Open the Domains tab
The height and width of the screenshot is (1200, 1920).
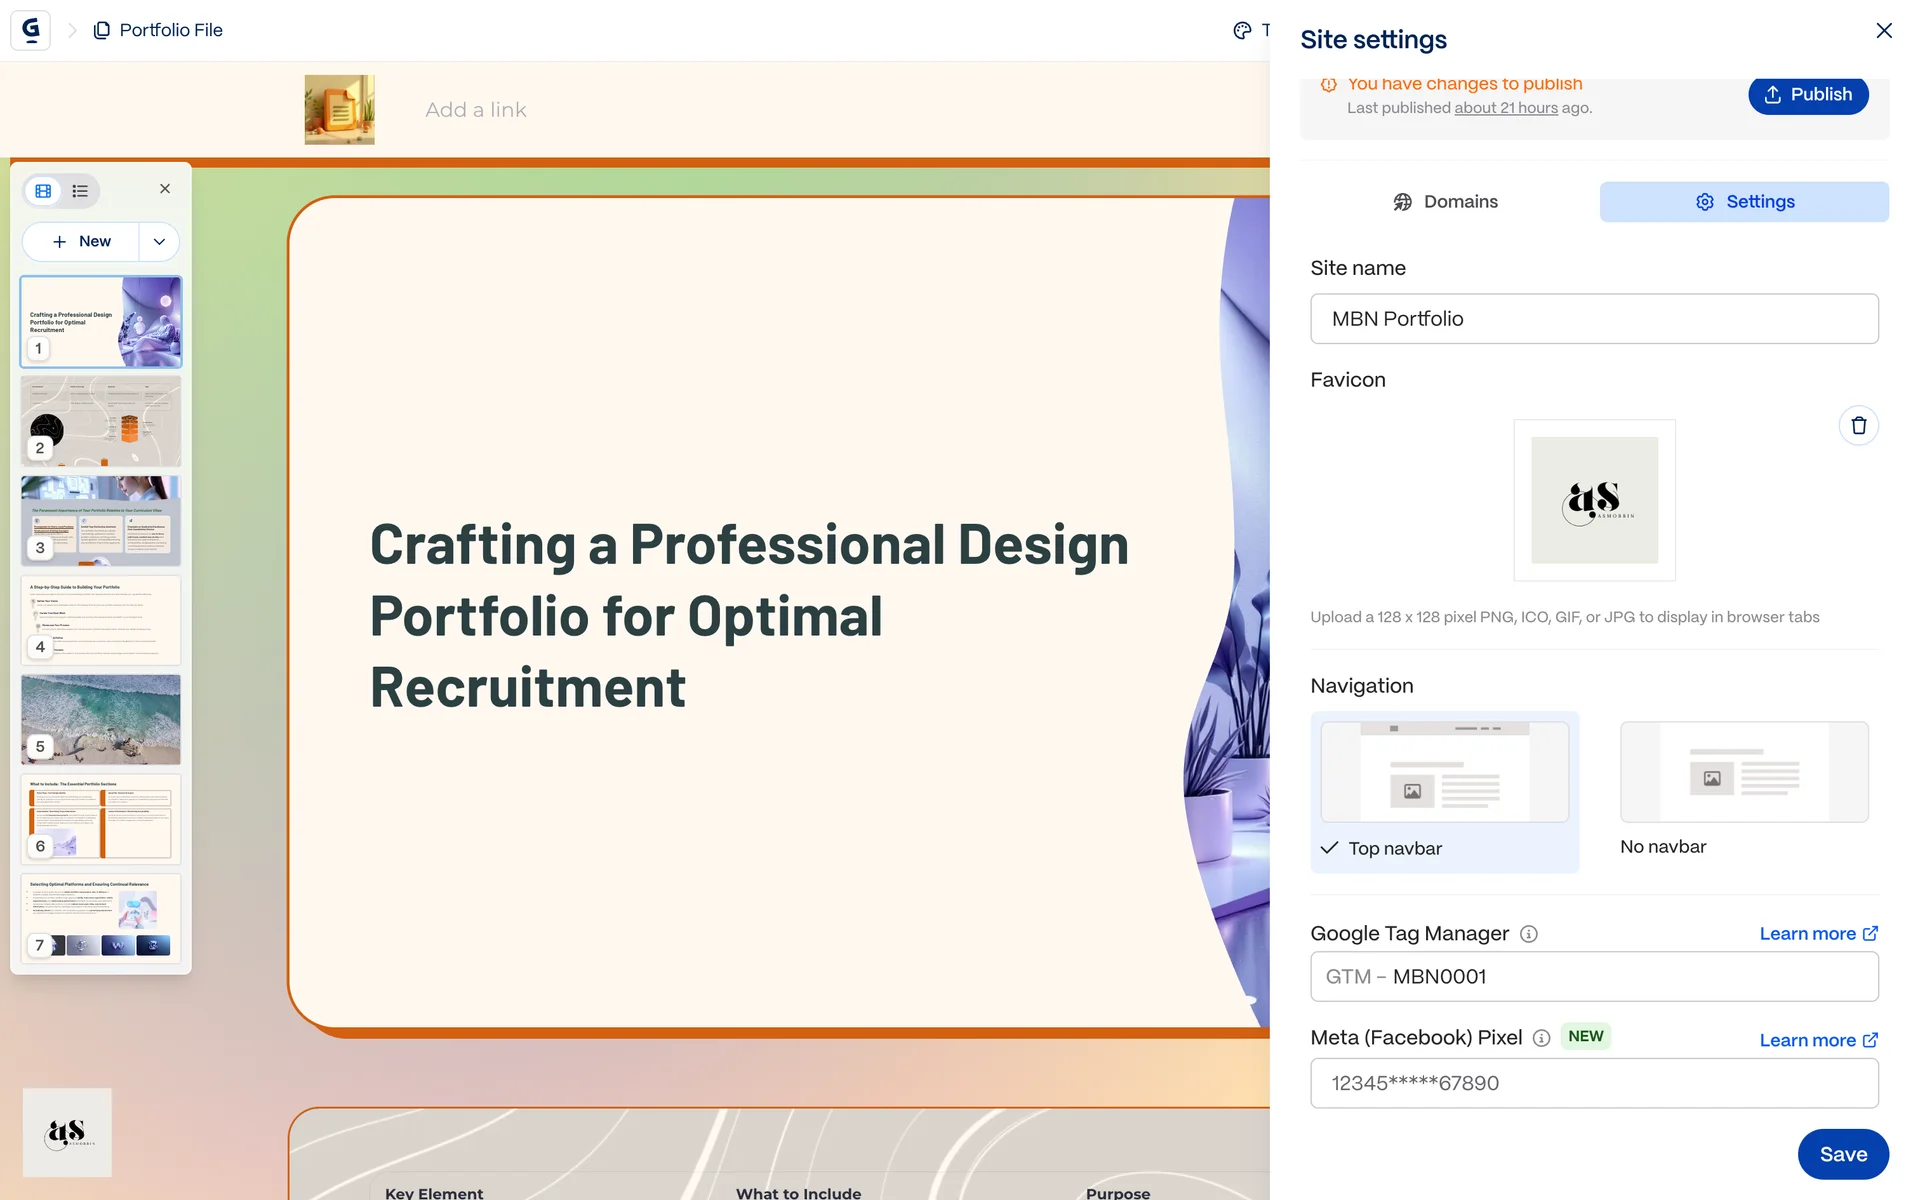(1445, 202)
